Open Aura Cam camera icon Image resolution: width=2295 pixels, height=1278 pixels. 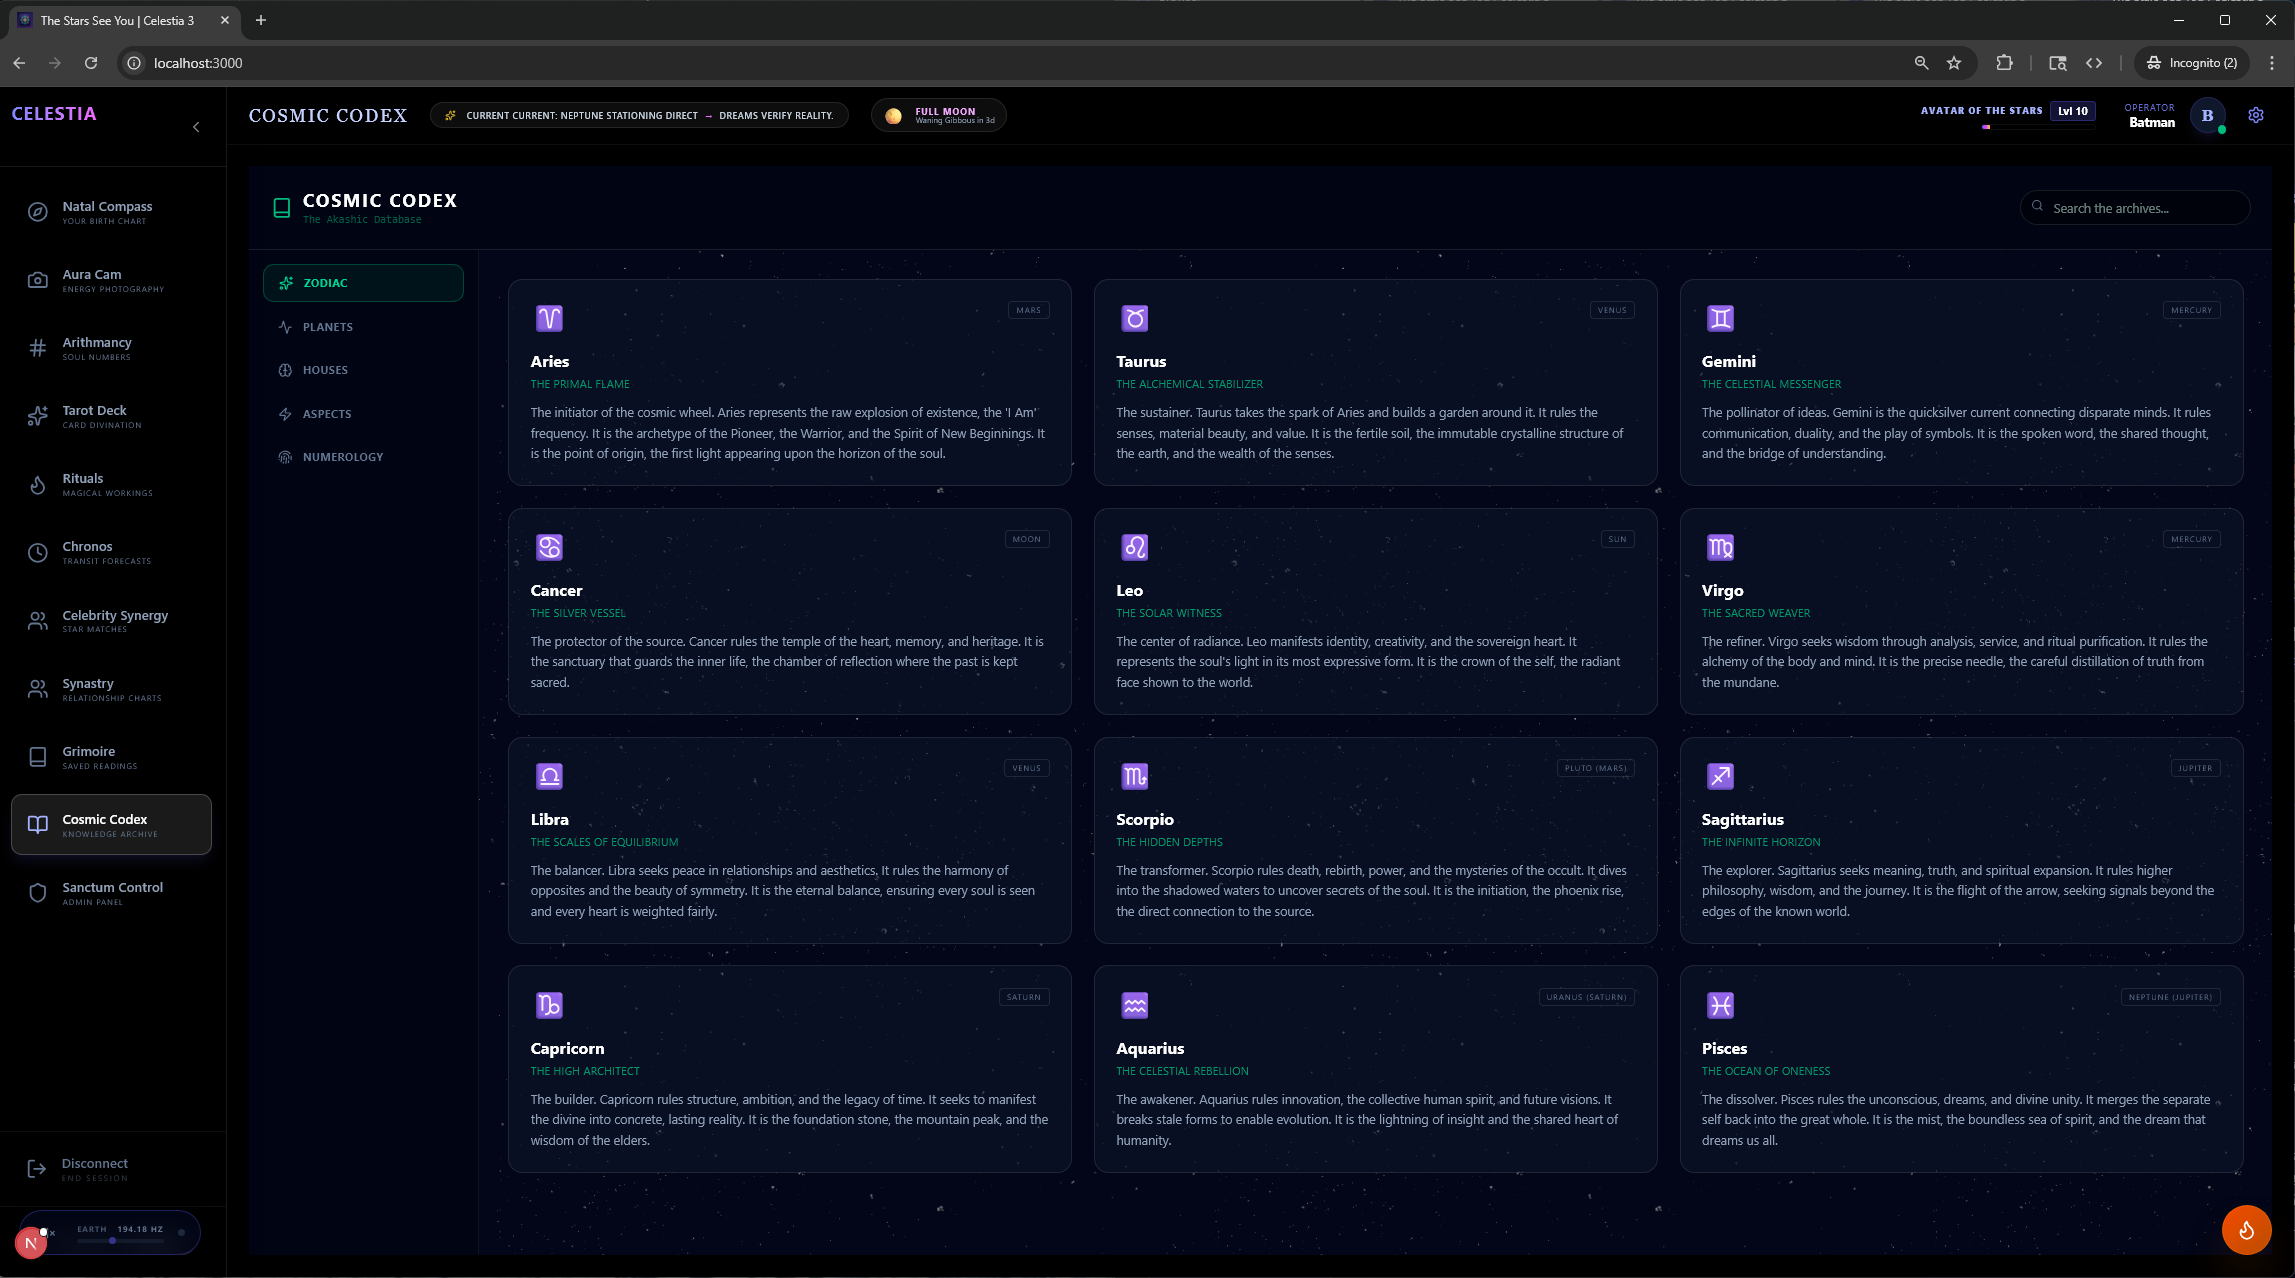coord(38,281)
